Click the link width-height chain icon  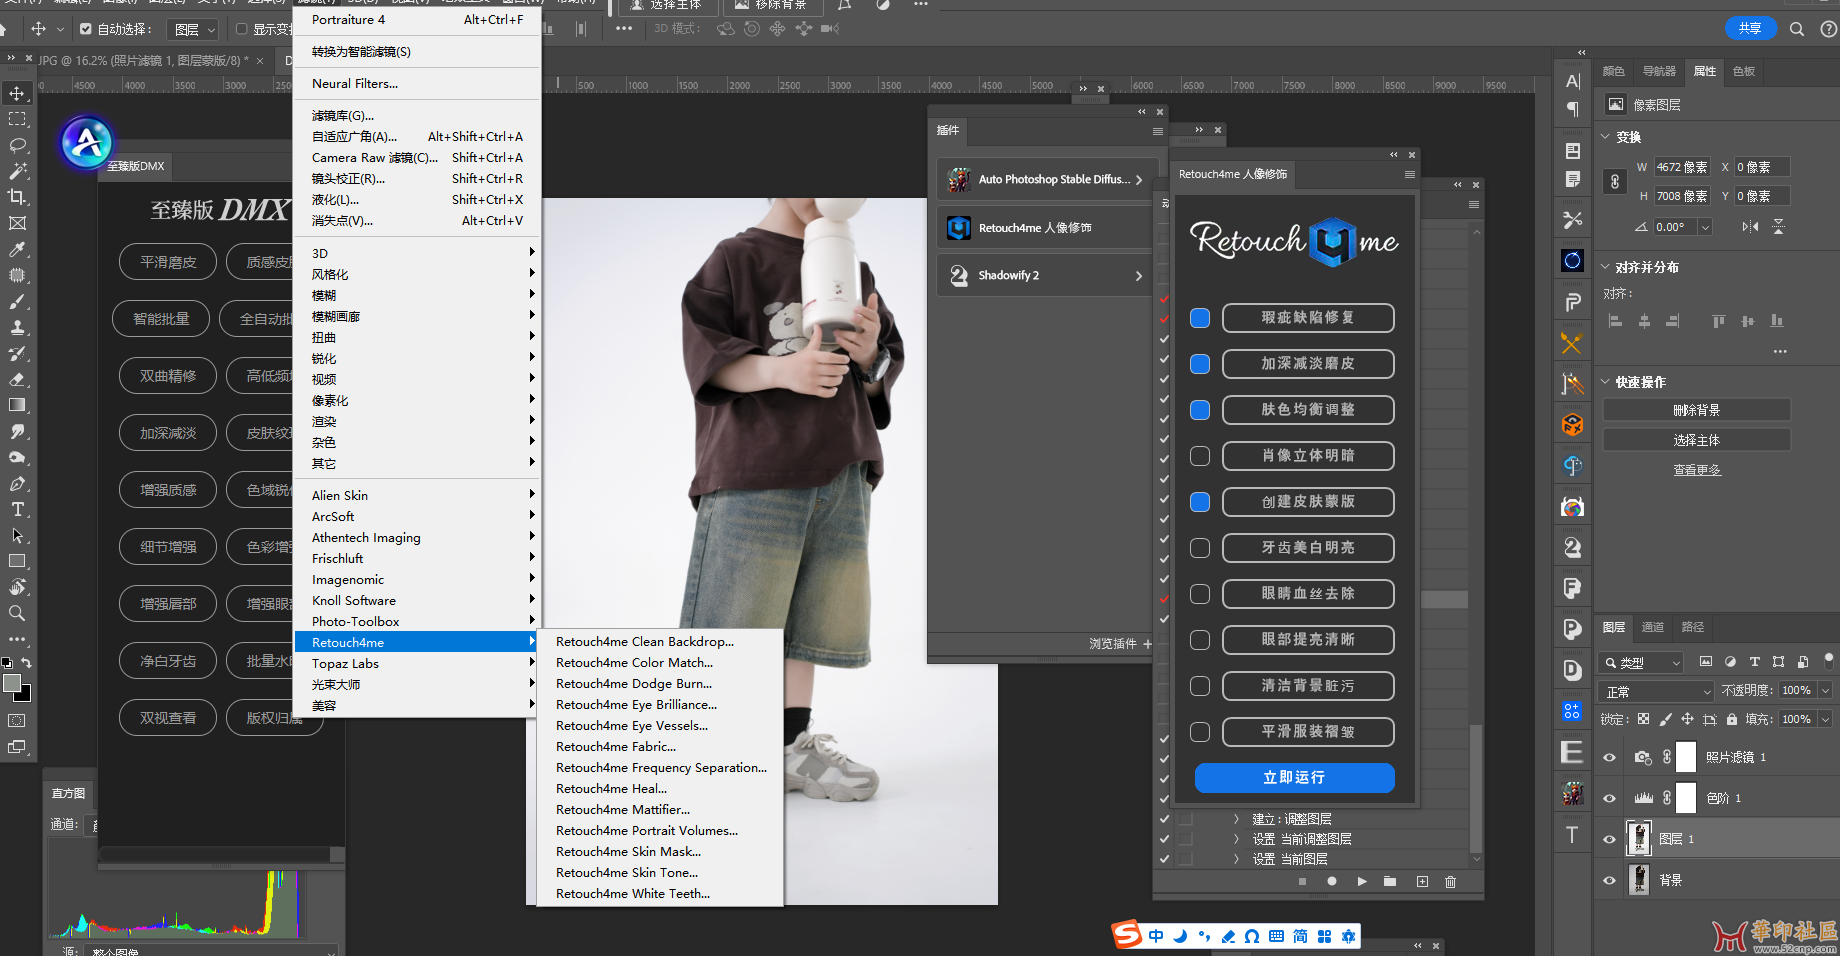pos(1615,182)
